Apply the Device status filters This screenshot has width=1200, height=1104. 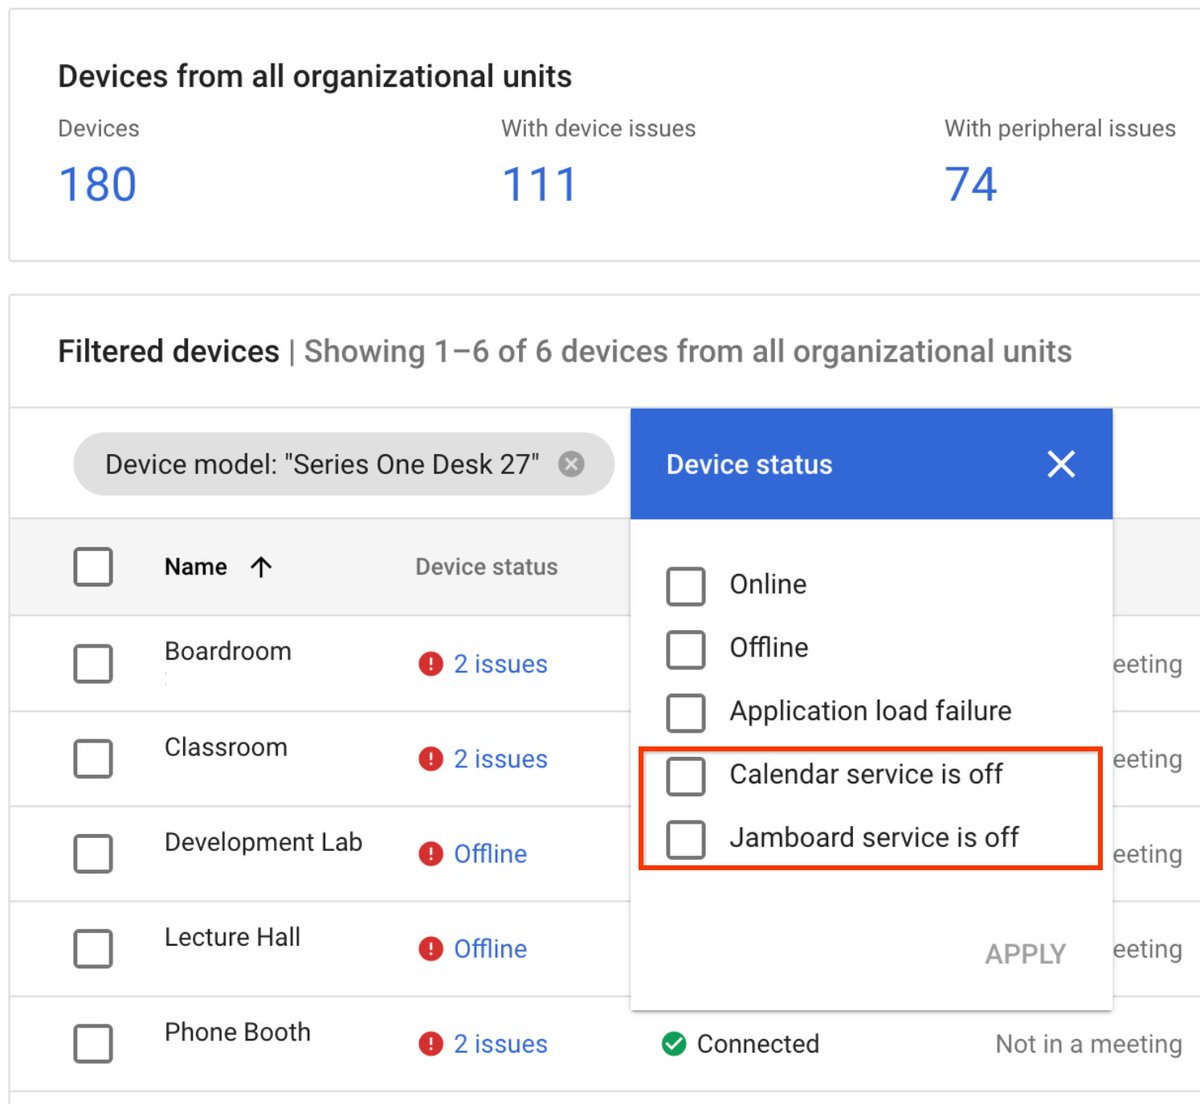1024,953
